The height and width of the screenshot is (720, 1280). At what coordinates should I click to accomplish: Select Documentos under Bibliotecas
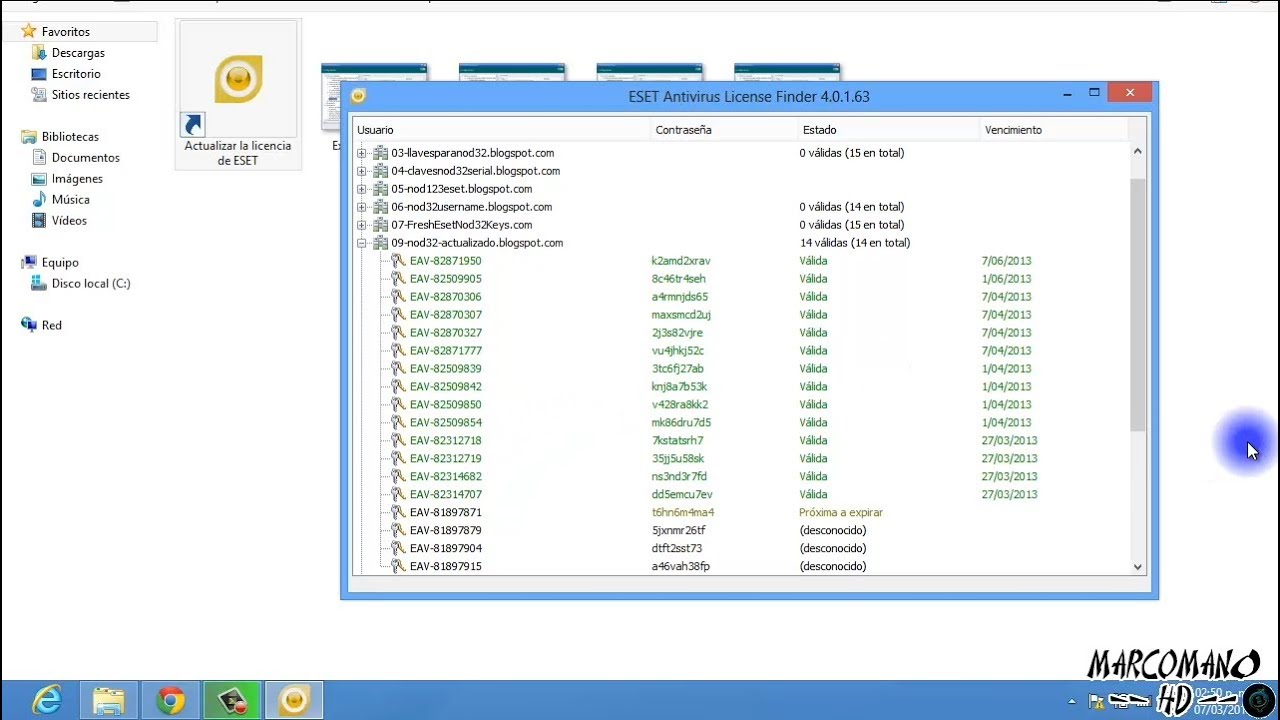click(85, 158)
